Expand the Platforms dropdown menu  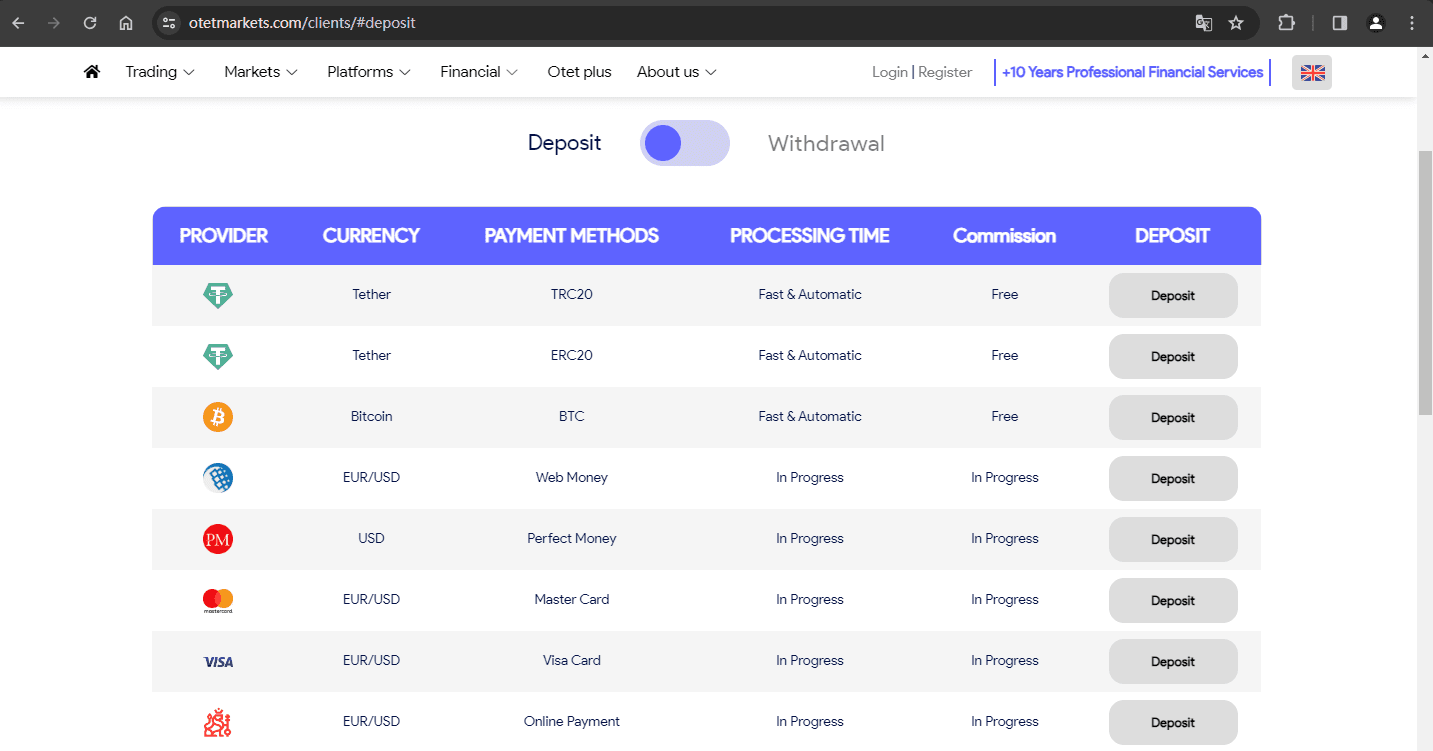[369, 72]
